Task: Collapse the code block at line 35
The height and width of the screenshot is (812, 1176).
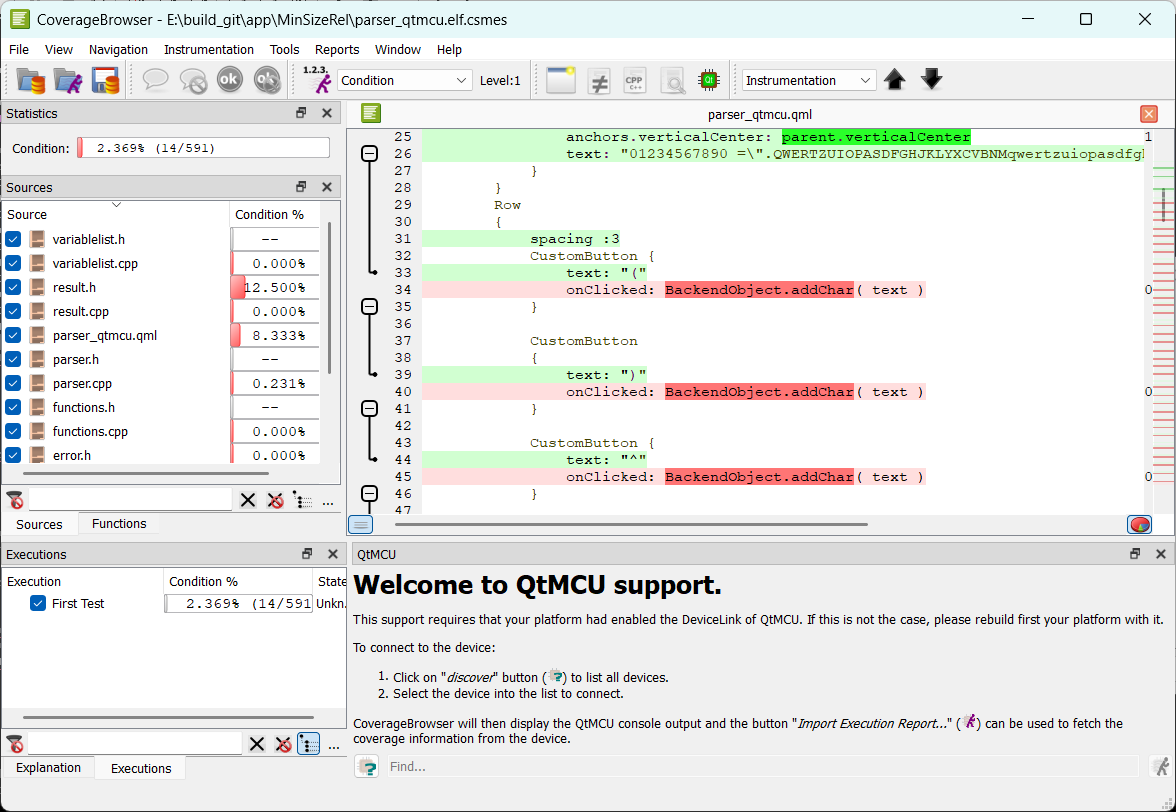Action: [369, 306]
